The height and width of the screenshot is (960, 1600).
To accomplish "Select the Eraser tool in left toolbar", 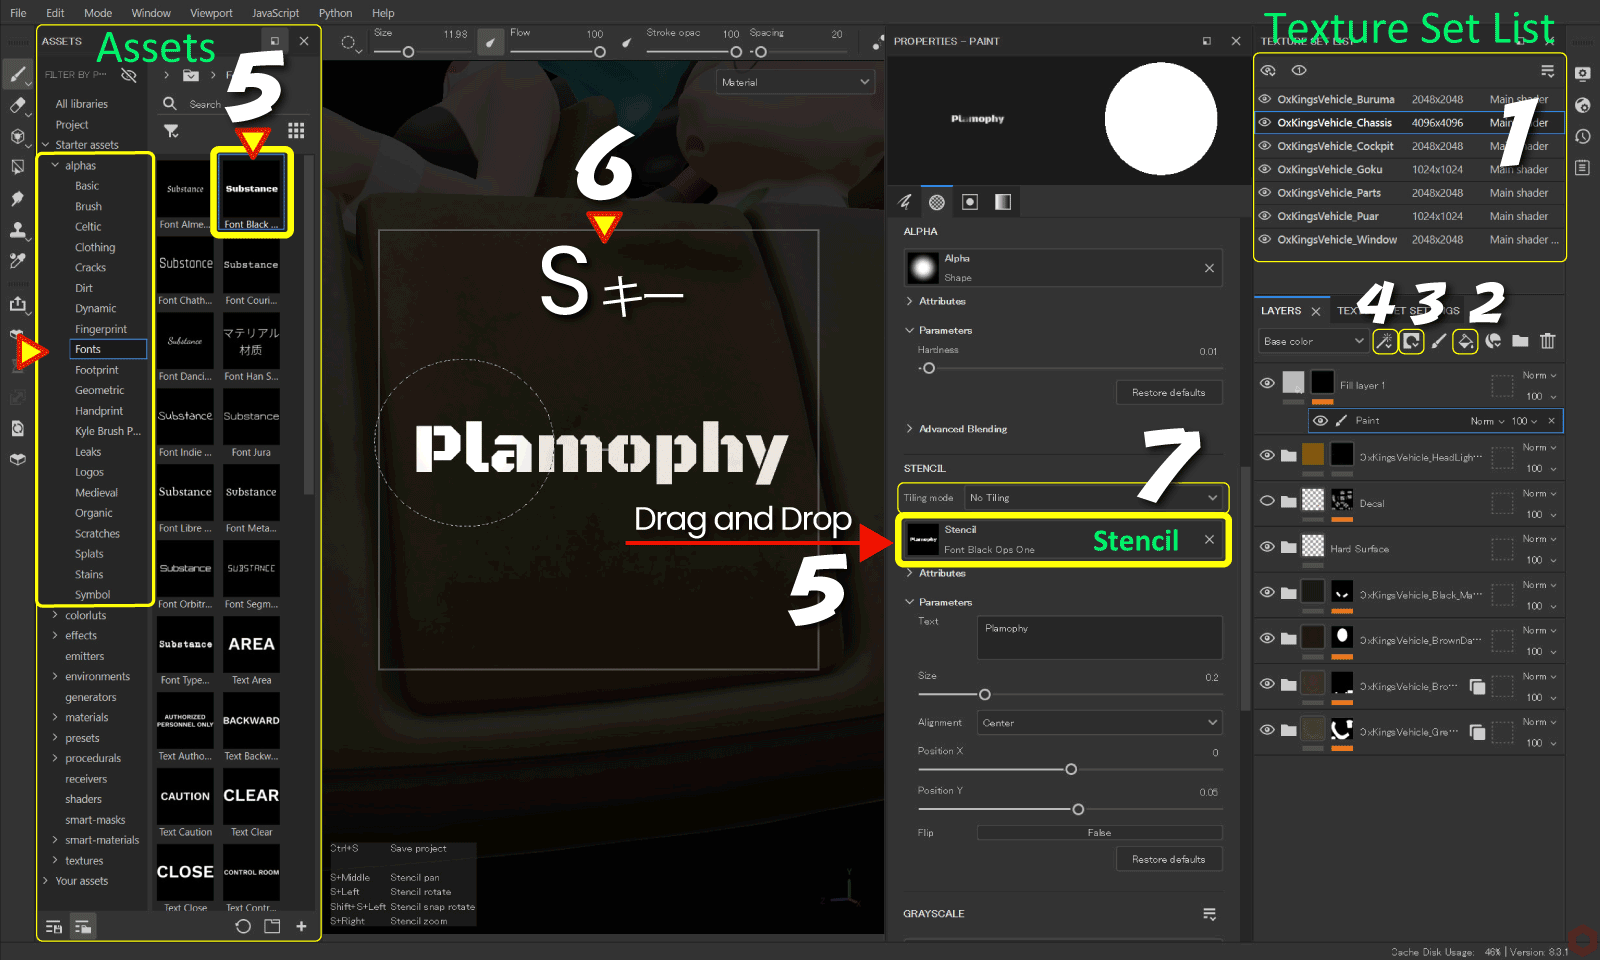I will [x=18, y=105].
